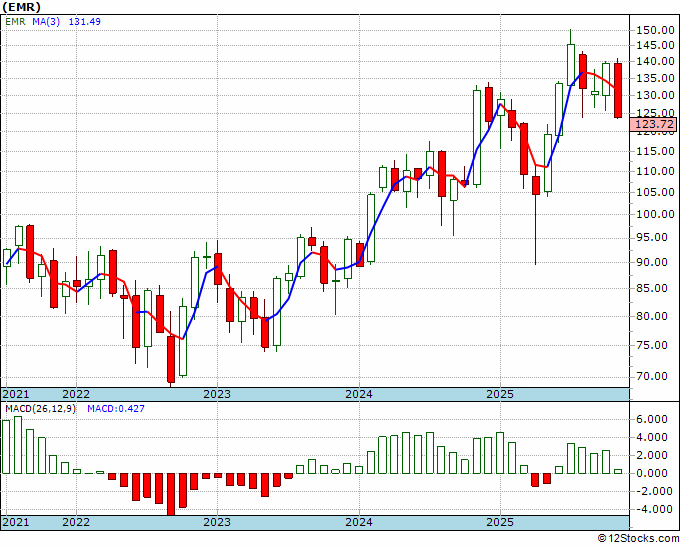Click the 2.000 MACD axis label
The width and height of the screenshot is (680, 546).
(x=652, y=455)
